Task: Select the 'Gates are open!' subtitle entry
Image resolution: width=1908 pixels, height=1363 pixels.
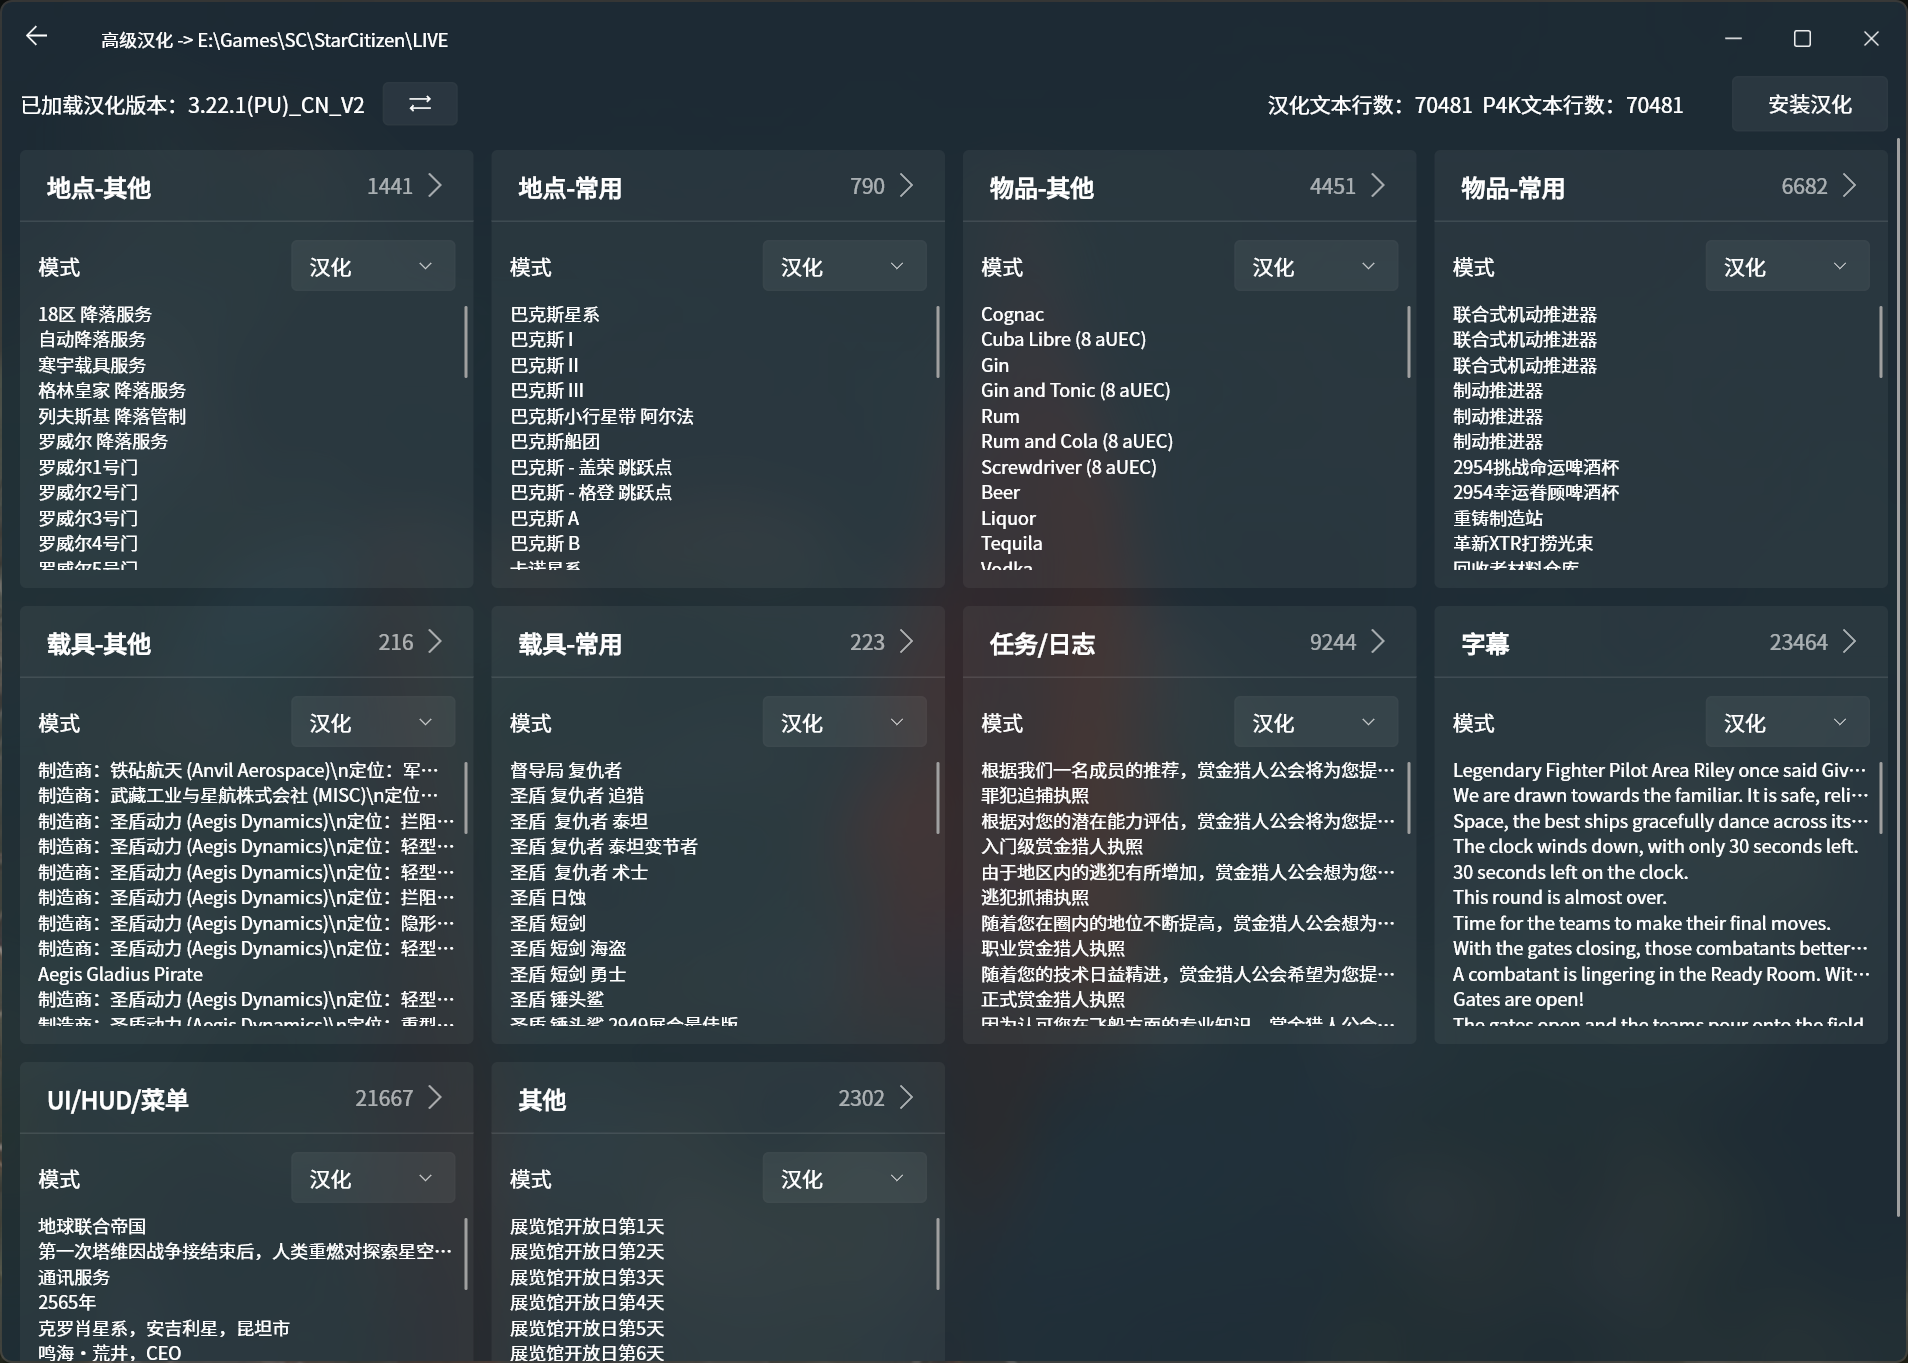Action: [x=1518, y=999]
